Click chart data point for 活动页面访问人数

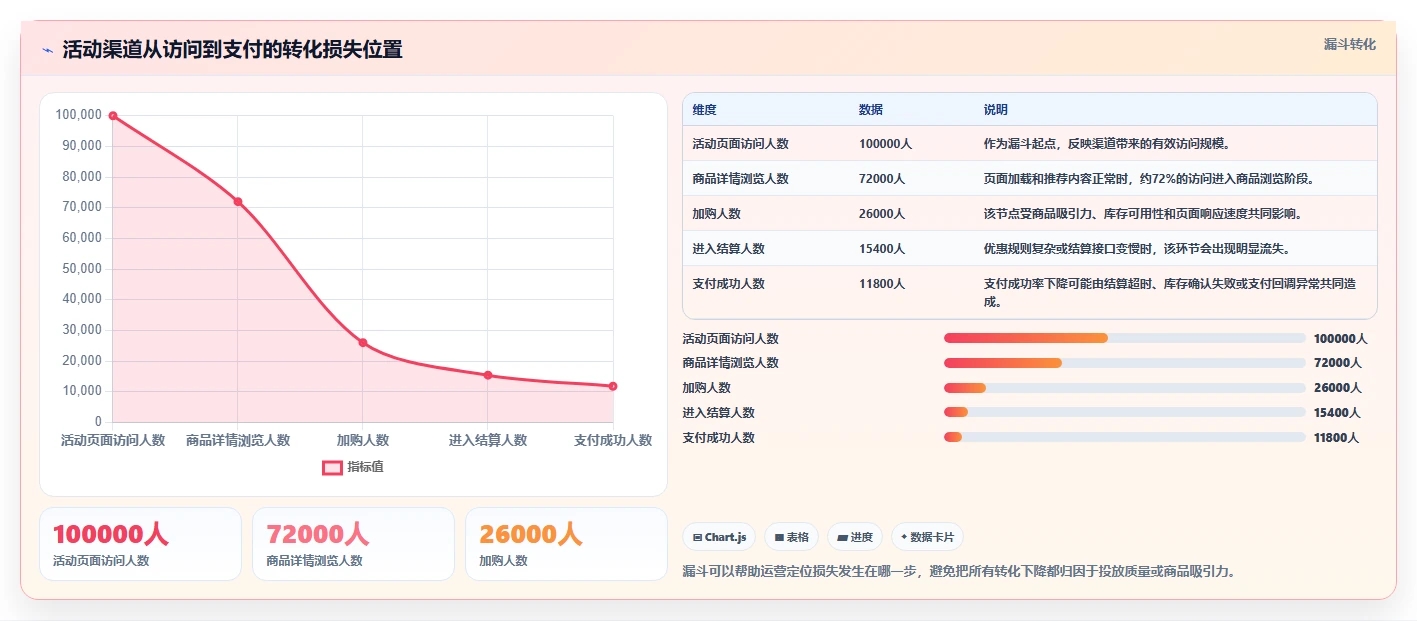click(x=113, y=116)
